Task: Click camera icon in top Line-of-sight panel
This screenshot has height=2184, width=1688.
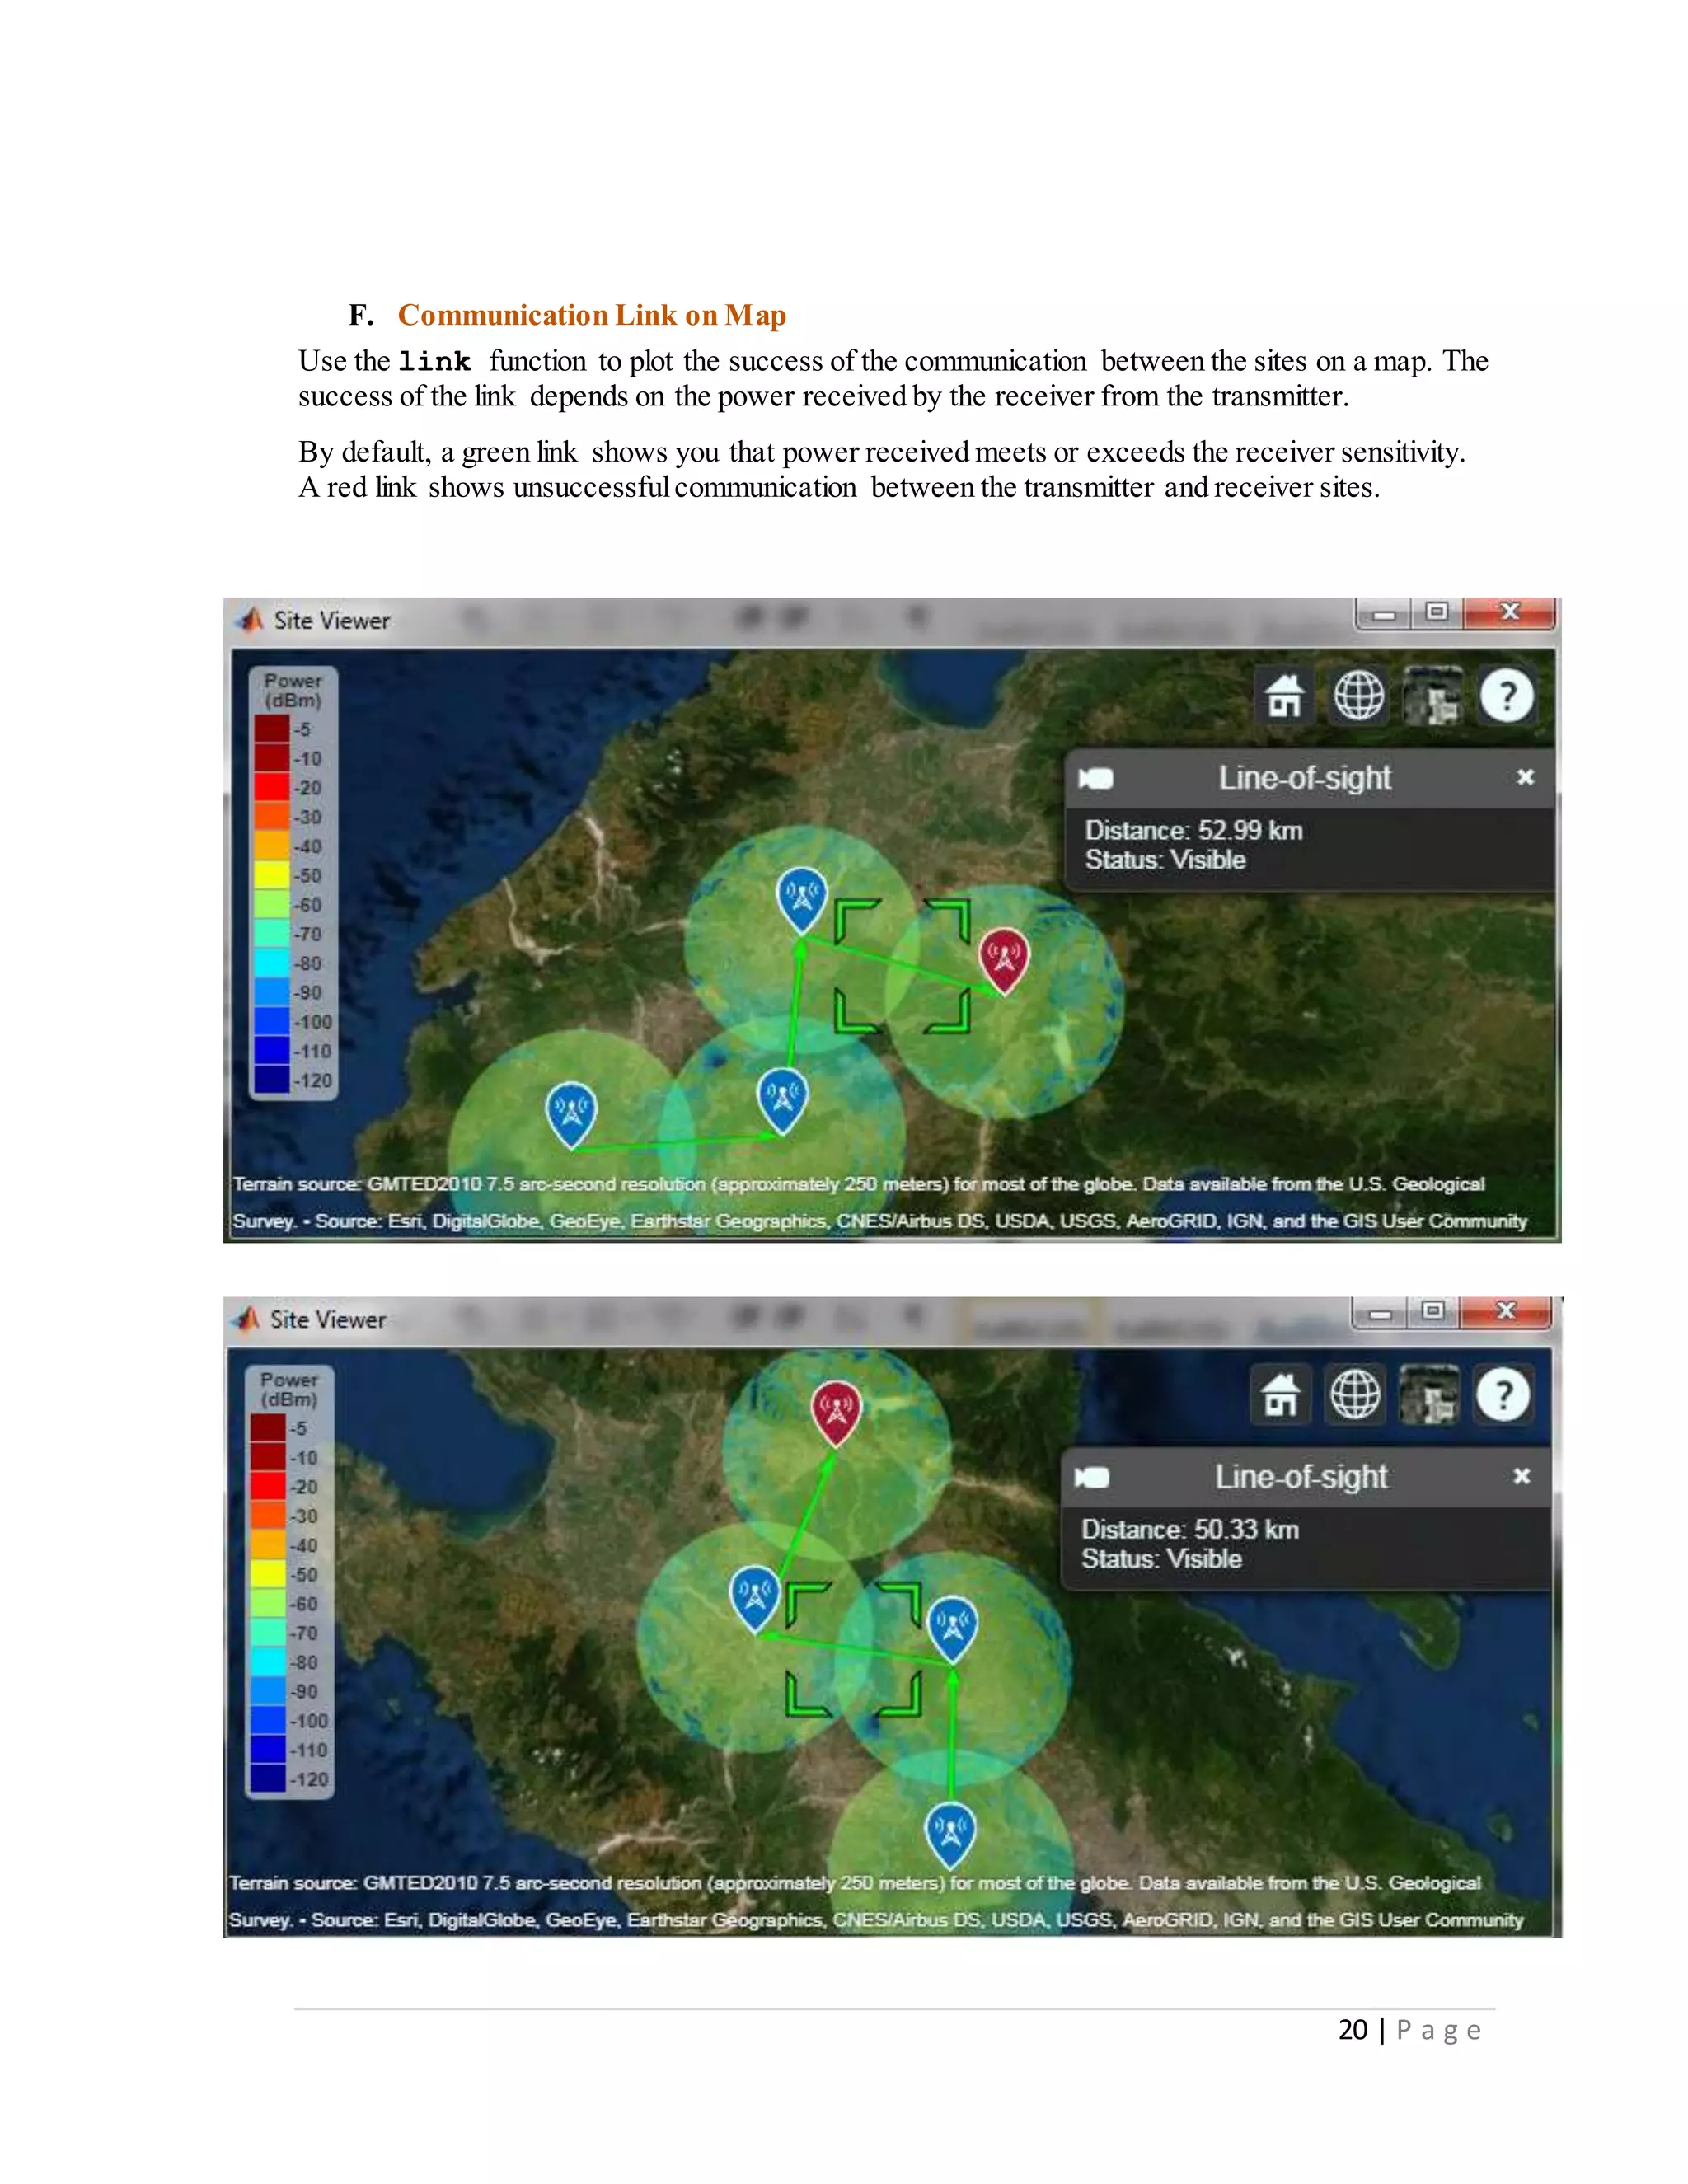Action: (x=1096, y=778)
